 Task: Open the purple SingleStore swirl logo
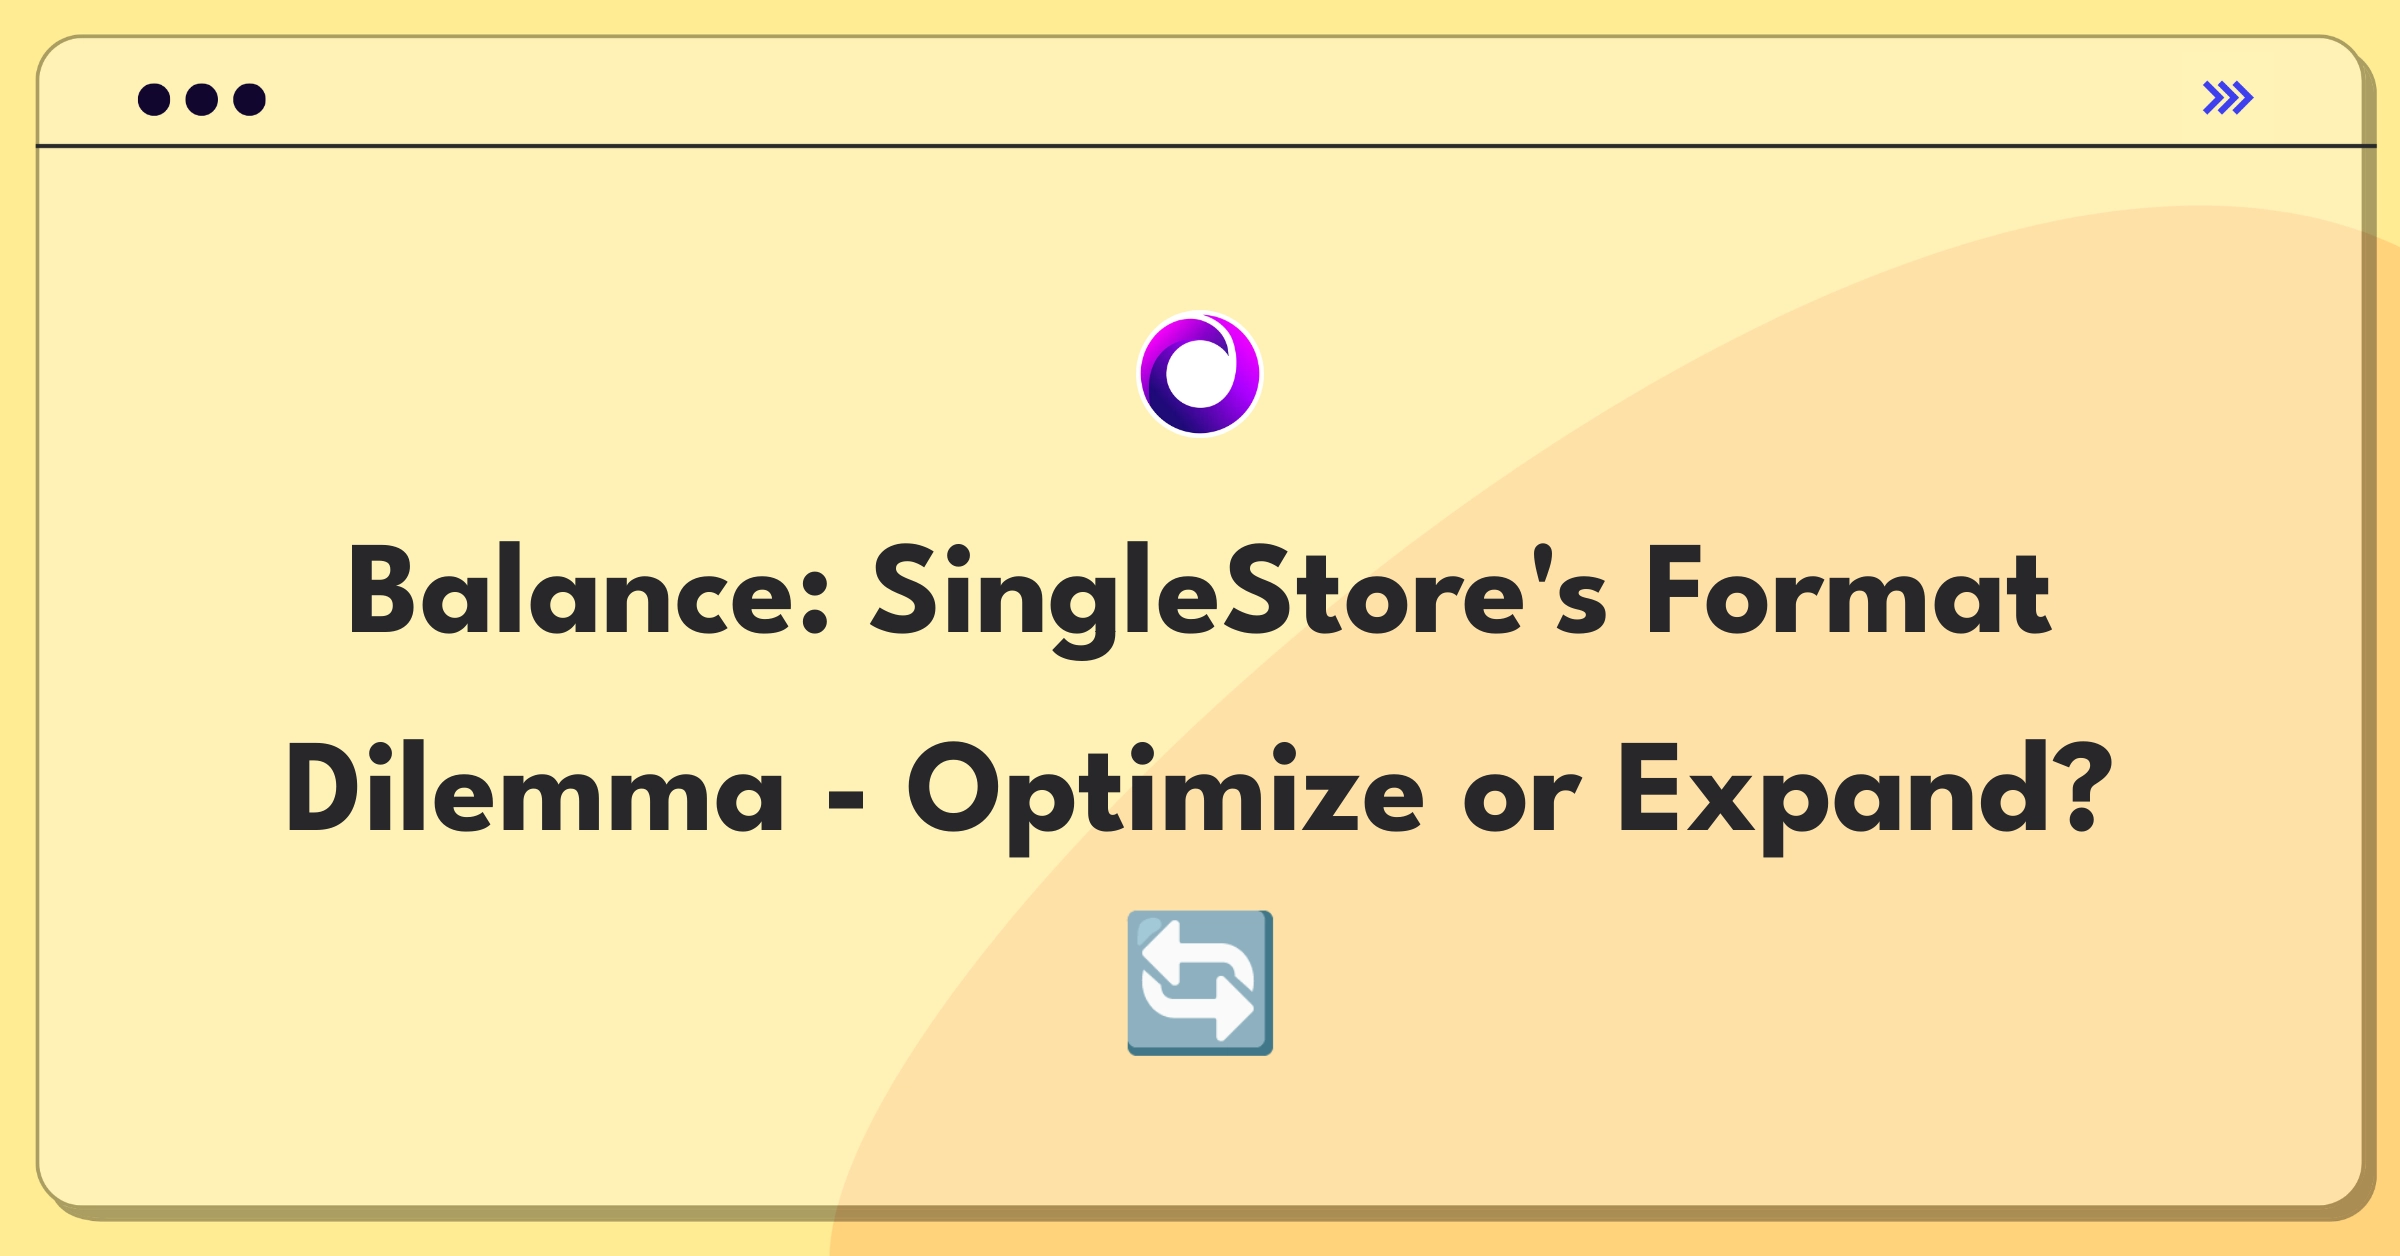[1200, 374]
